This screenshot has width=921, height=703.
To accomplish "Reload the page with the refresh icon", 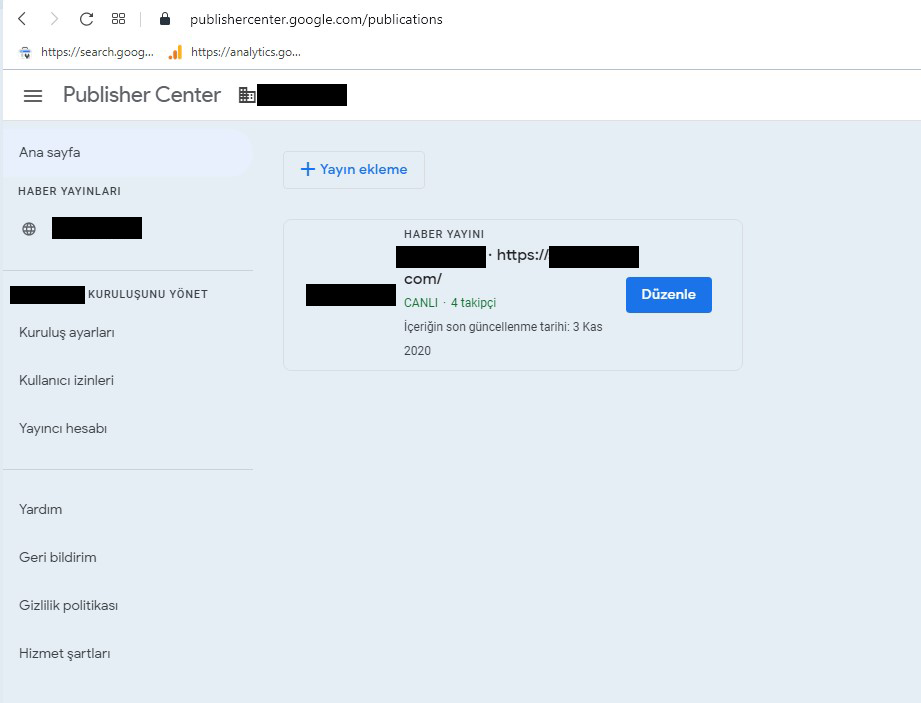I will 86,19.
